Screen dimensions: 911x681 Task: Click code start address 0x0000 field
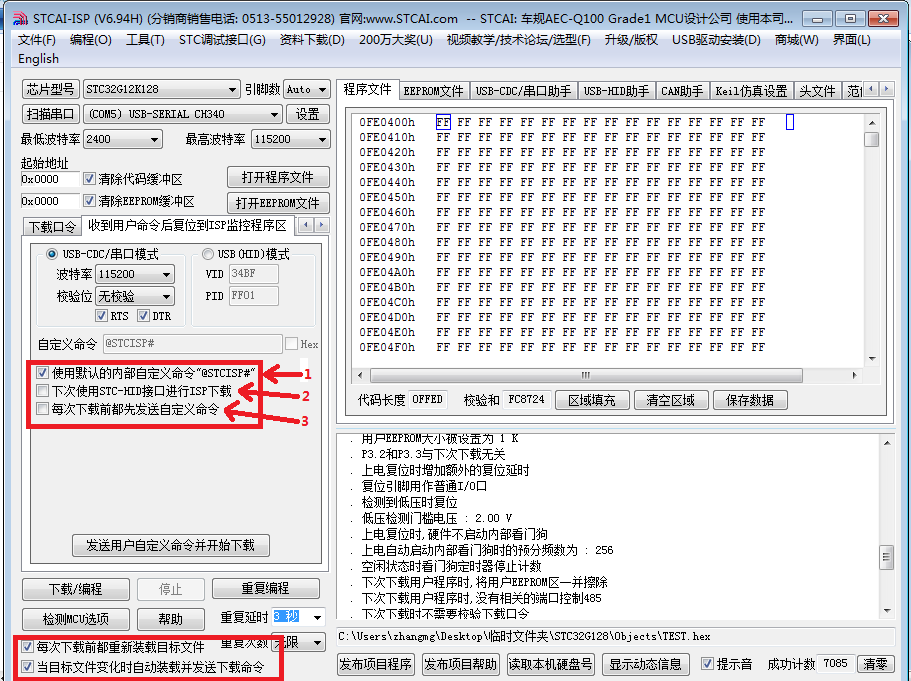click(x=50, y=179)
